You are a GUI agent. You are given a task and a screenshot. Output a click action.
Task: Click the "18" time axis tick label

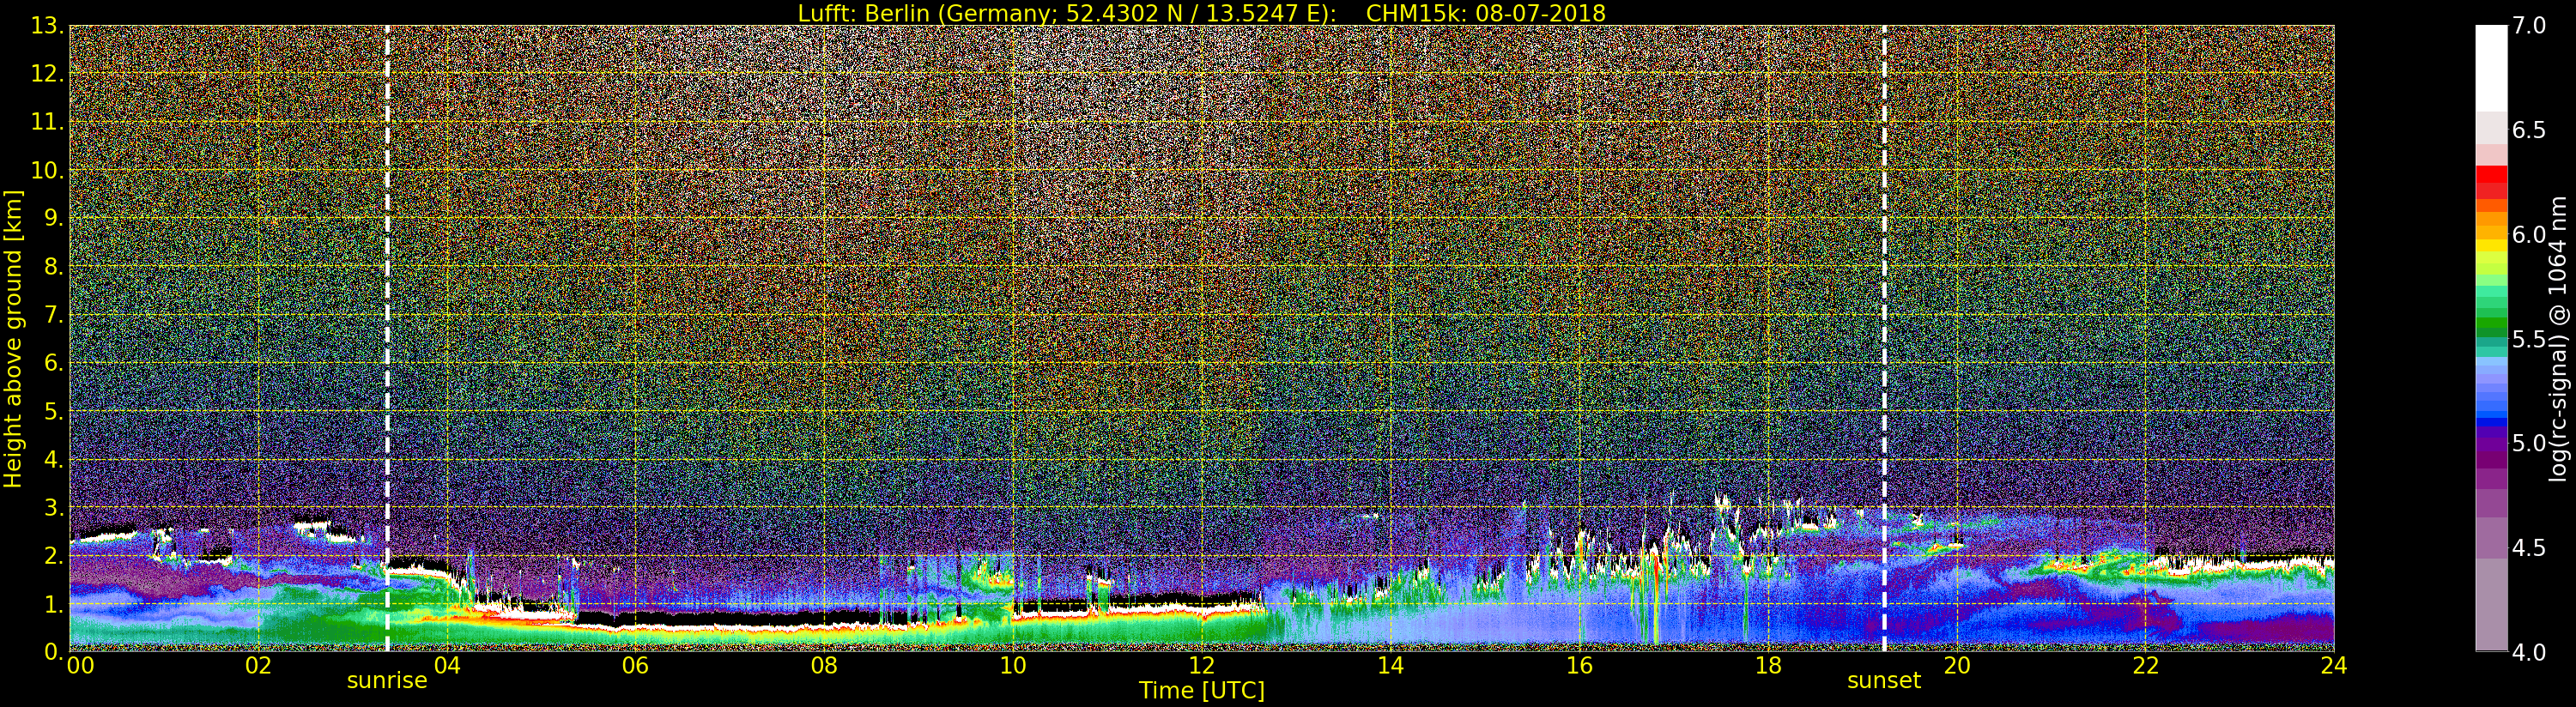(x=1768, y=666)
